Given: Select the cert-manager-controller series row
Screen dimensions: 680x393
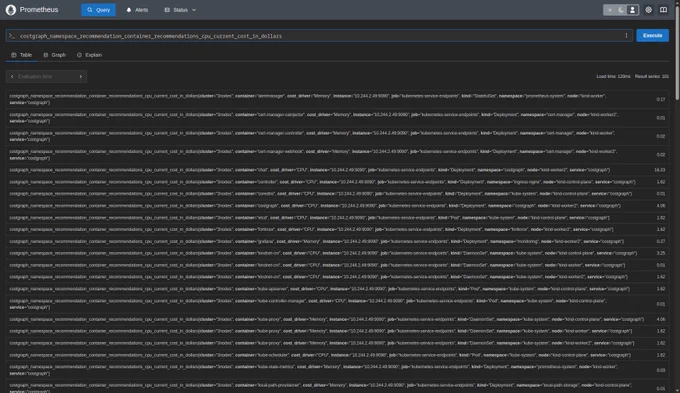Looking at the screenshot, I should click(x=337, y=136).
